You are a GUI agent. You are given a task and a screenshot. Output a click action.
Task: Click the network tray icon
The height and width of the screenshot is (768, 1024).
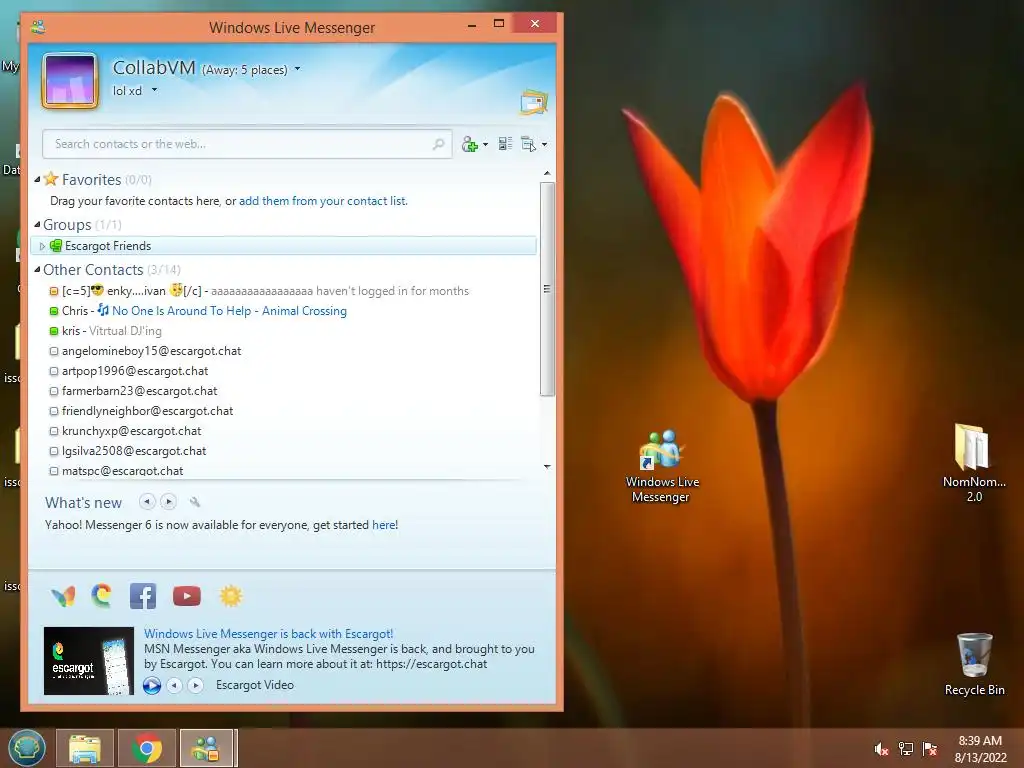[906, 749]
